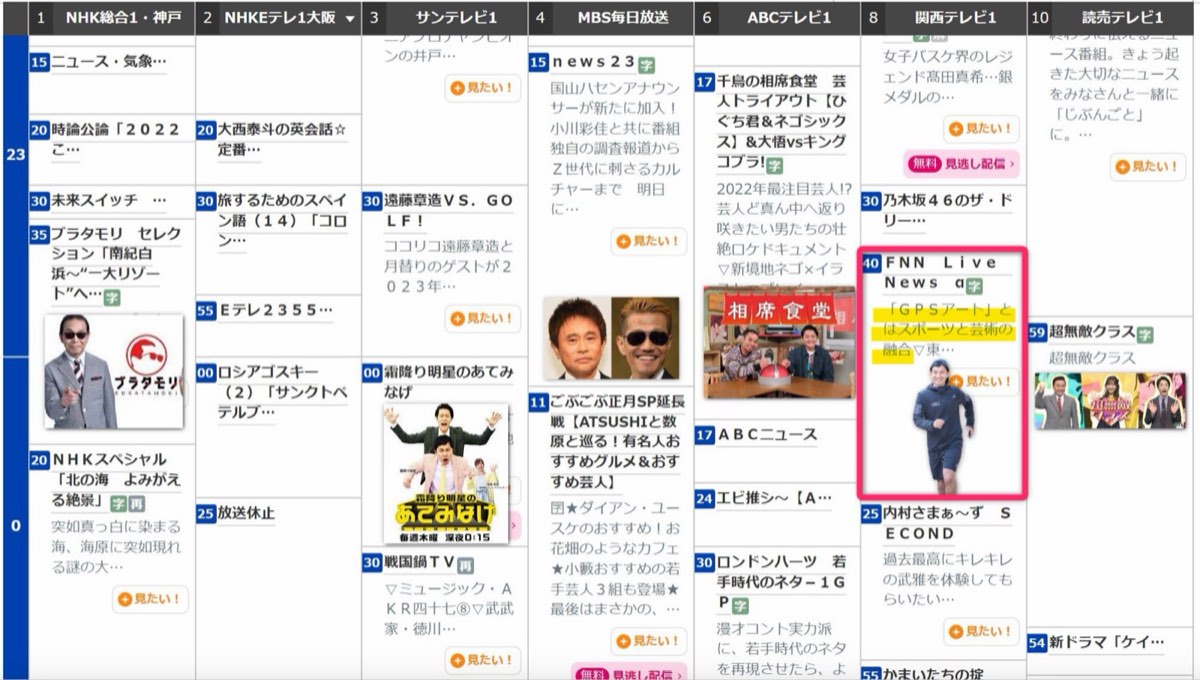Select the サンテレビ1 channel header
Screen dimensions: 1200x680
pyautogui.click(x=445, y=18)
